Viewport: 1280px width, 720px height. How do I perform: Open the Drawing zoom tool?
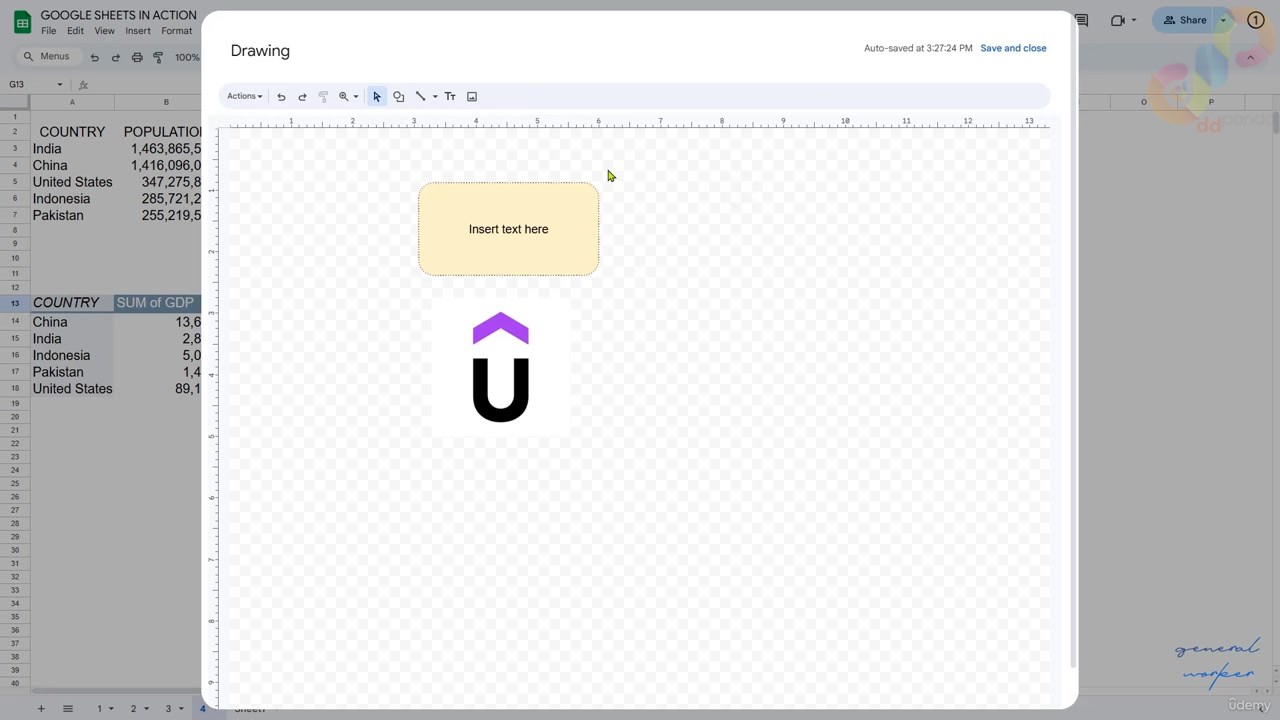pos(343,97)
